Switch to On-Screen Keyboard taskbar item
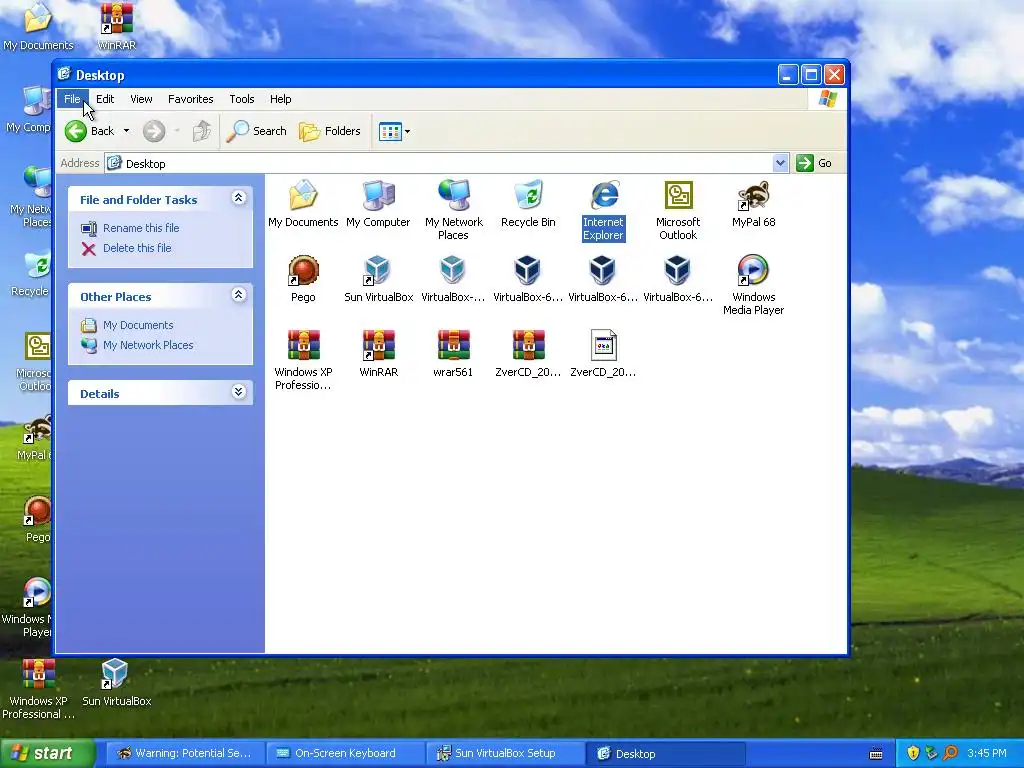This screenshot has width=1024, height=768. click(x=345, y=754)
